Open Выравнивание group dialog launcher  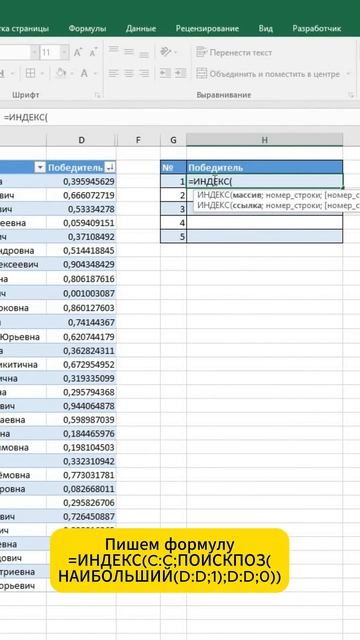point(351,95)
